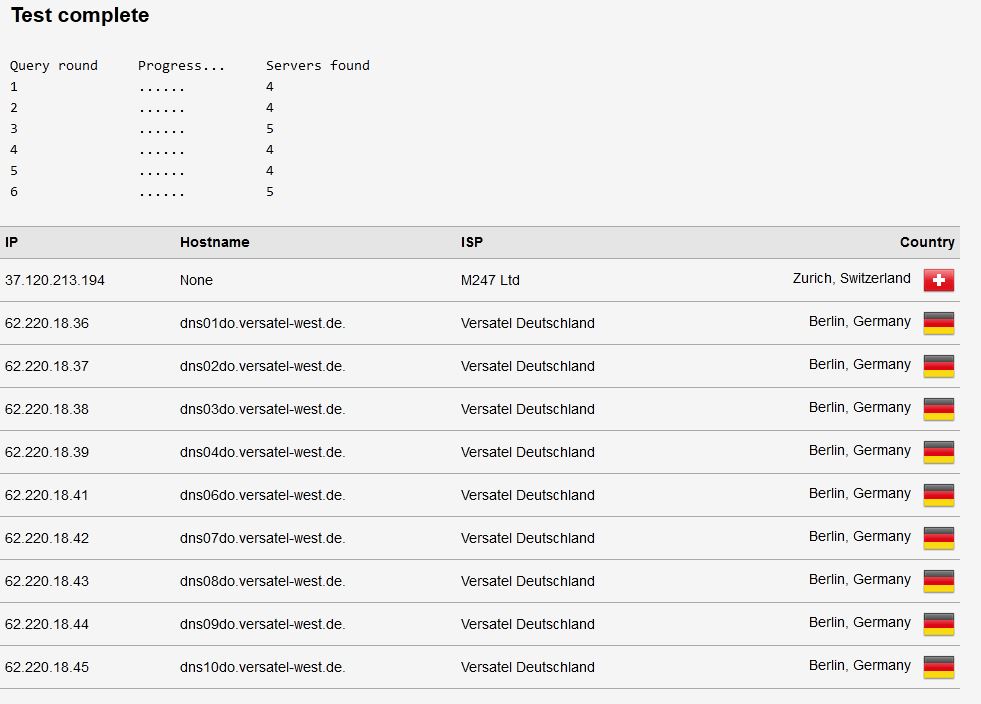The image size is (981, 704).
Task: Click hostname dns02do.versatel-west.de.
Action: [262, 366]
